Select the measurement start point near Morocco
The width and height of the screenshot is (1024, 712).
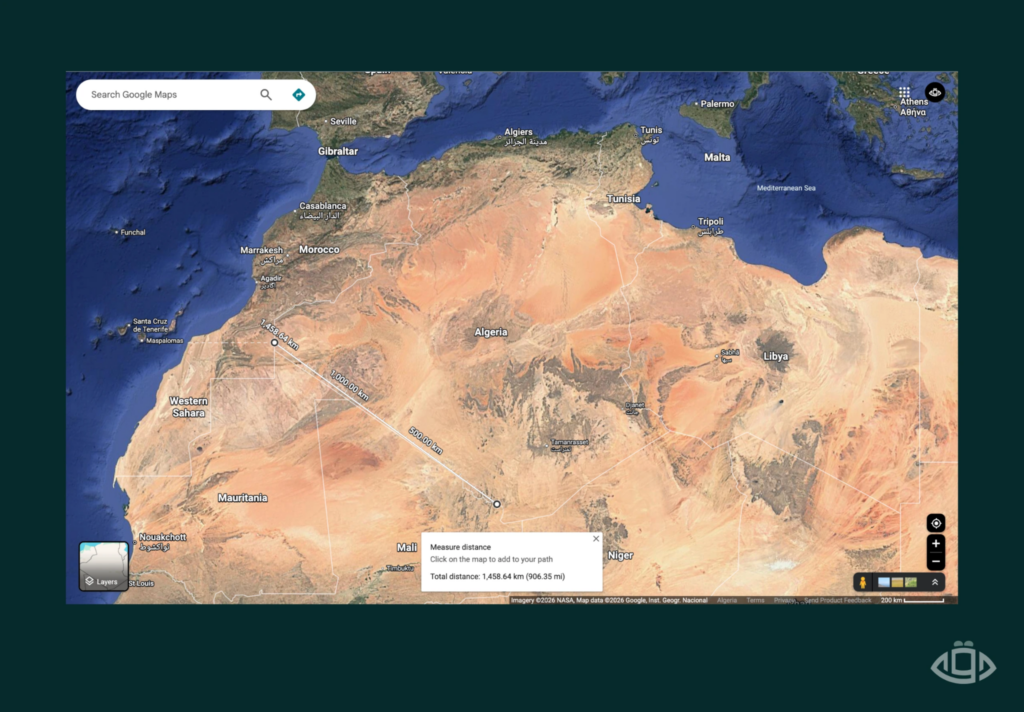click(x=275, y=342)
